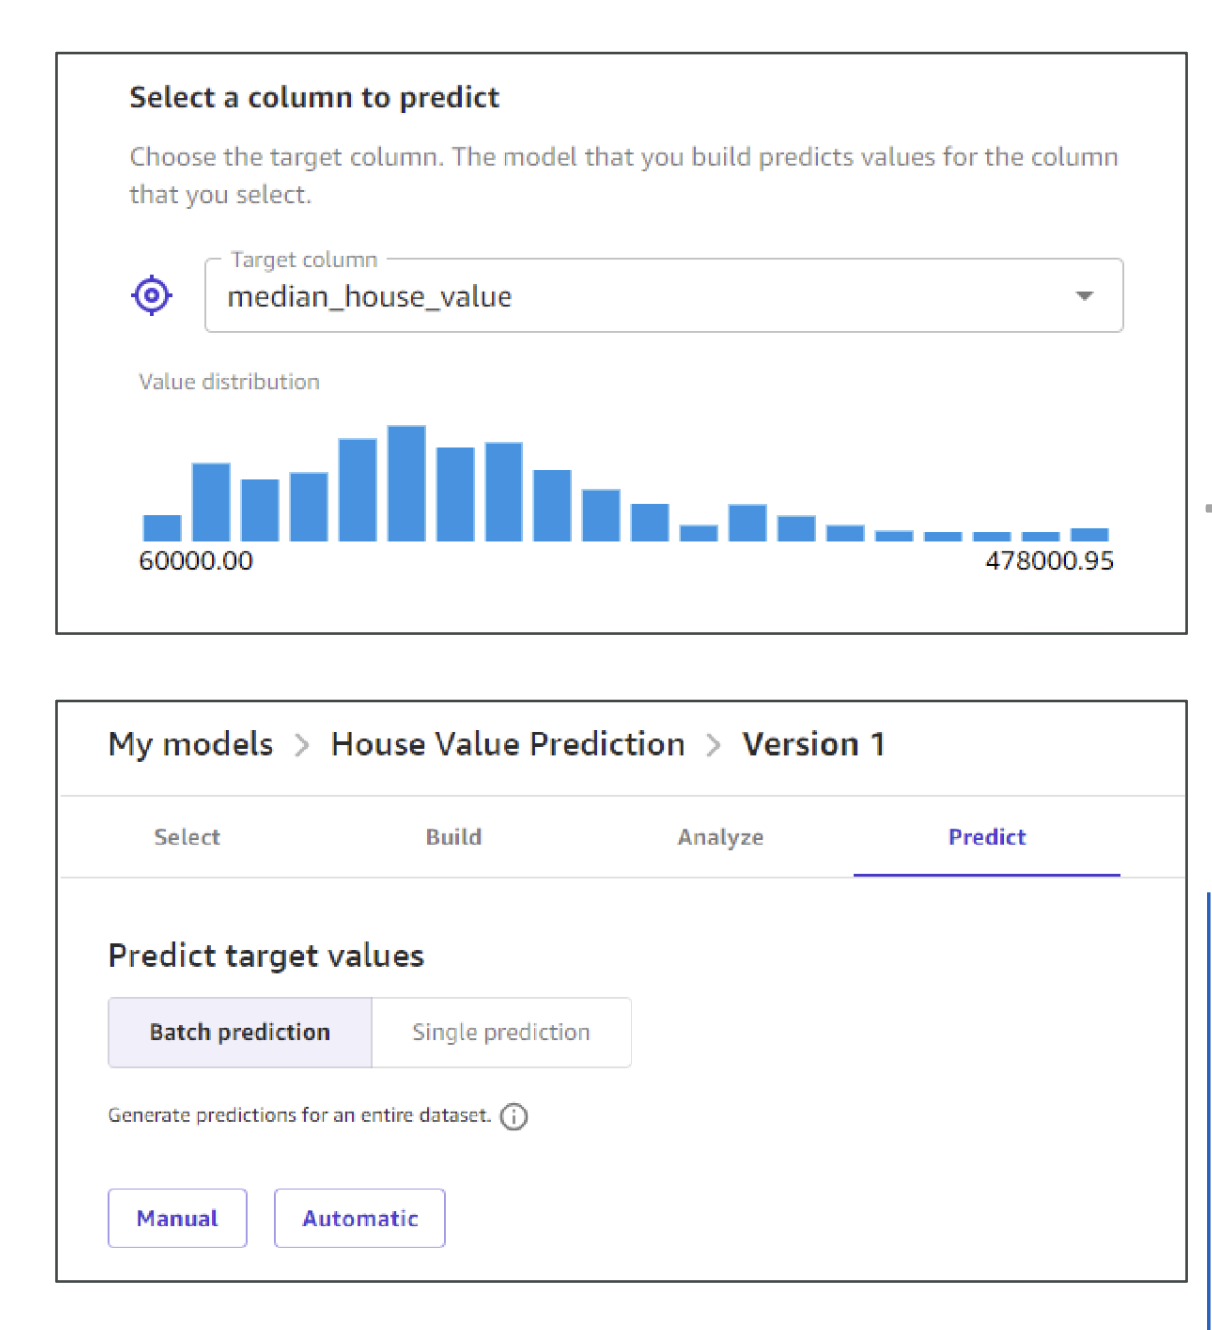This screenshot has width=1212, height=1330.
Task: Click the chevron before Version 1
Action: pyautogui.click(x=713, y=745)
